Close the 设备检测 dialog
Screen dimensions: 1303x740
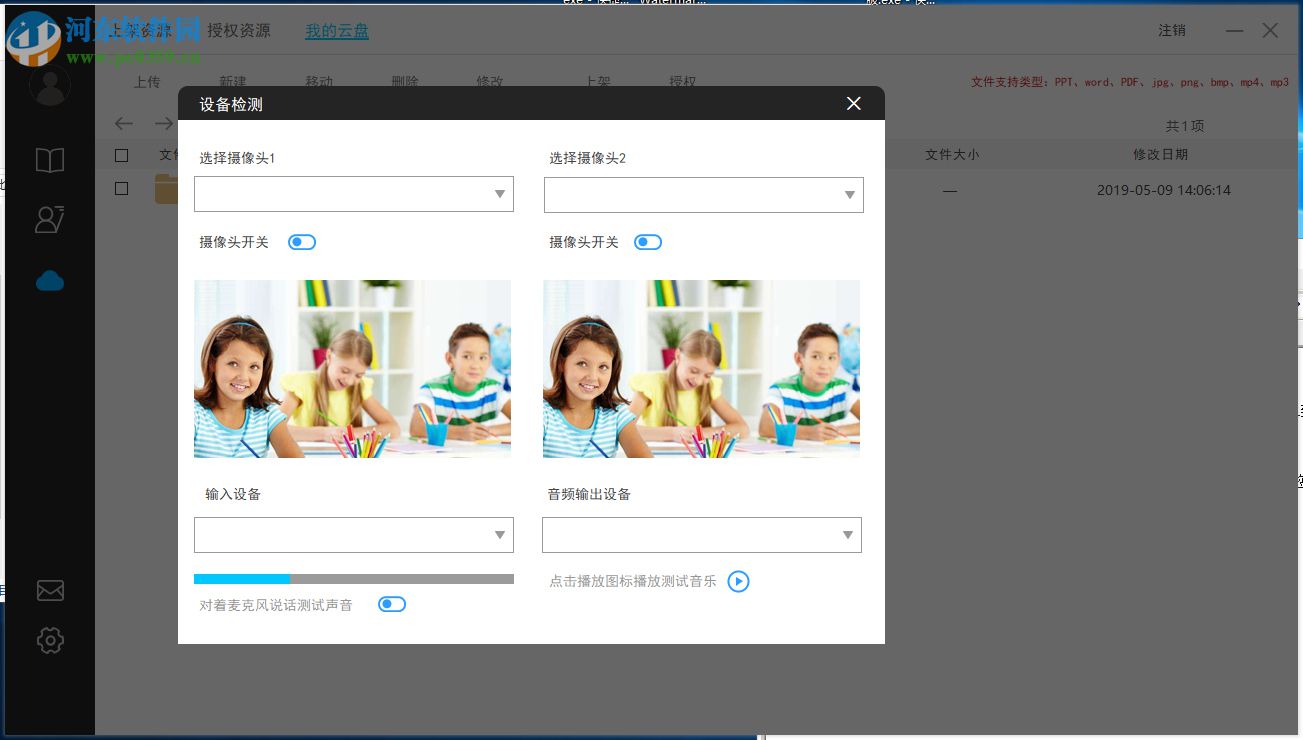click(853, 103)
